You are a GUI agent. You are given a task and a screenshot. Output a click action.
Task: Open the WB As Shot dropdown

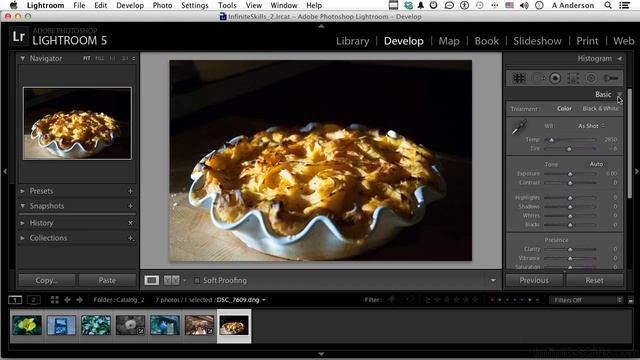591,126
